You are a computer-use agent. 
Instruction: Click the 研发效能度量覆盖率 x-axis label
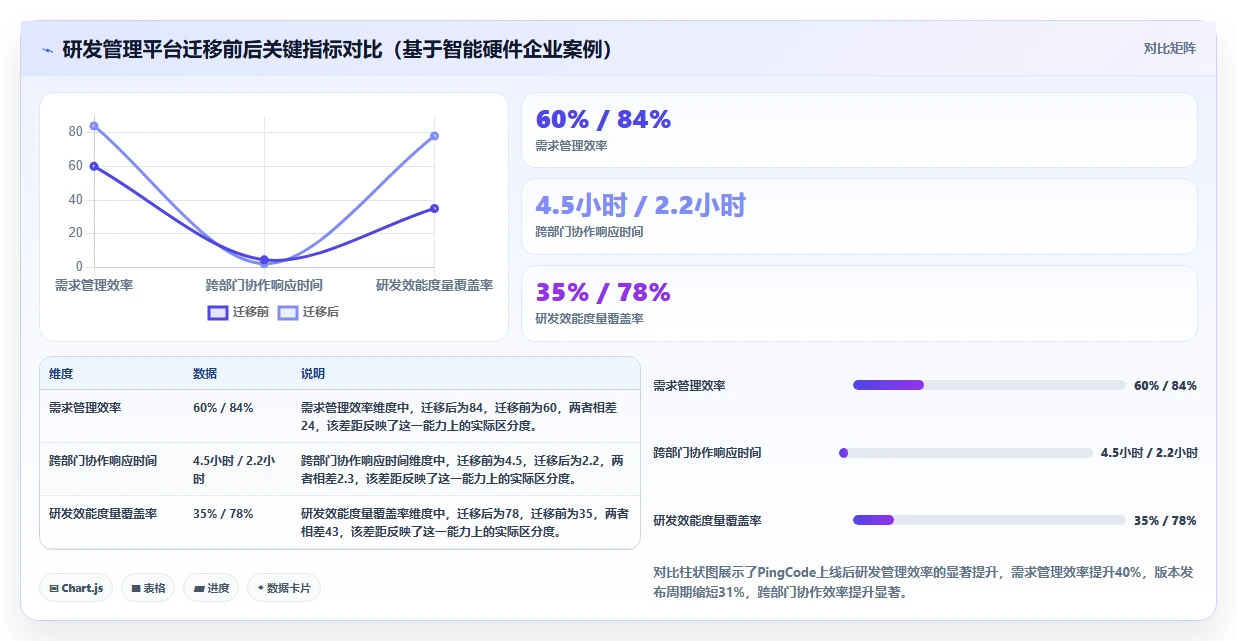coord(434,285)
